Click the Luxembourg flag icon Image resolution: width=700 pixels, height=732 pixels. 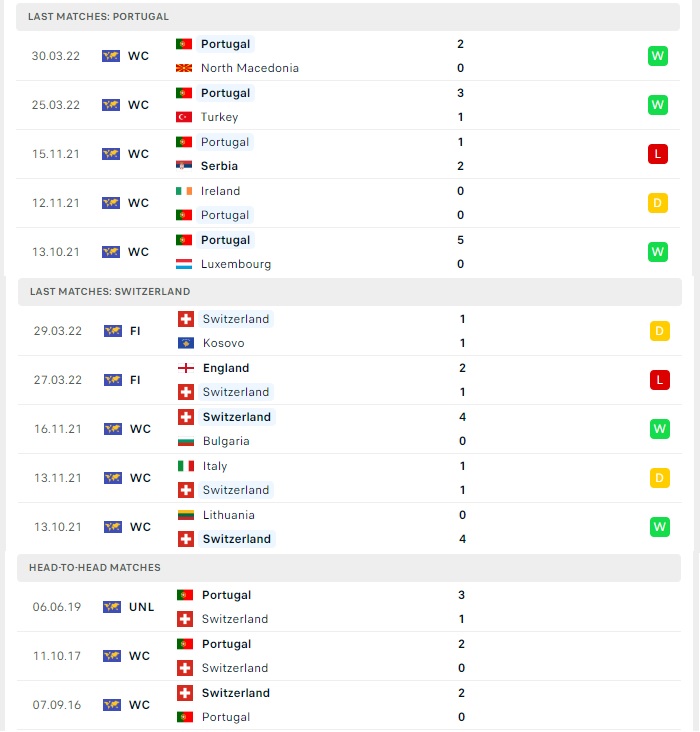click(184, 264)
